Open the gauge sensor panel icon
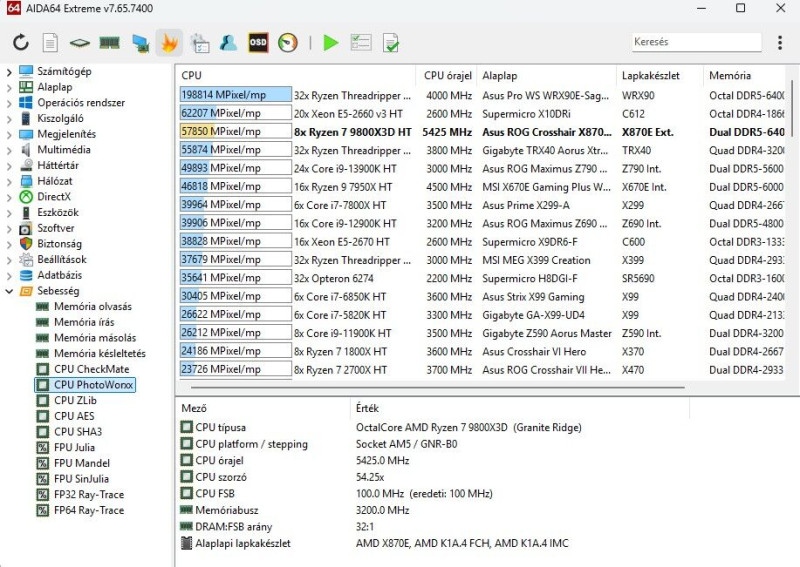The image size is (800, 567). click(x=288, y=42)
